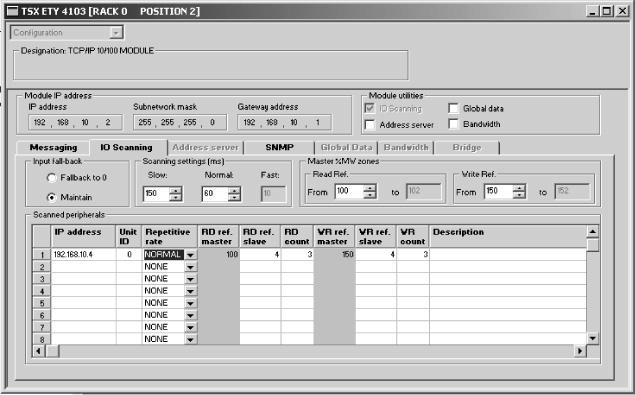Click the 192.168.10.4 IP address cell

83,254
